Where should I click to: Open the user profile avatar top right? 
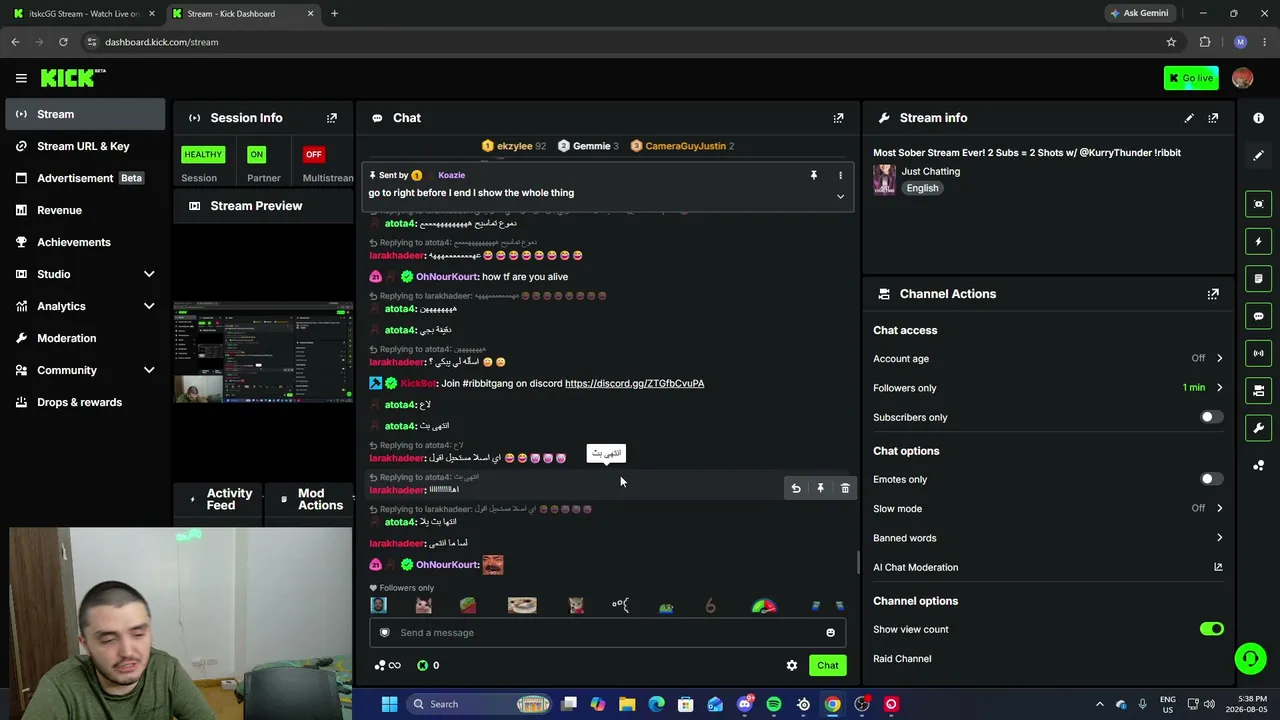1243,78
